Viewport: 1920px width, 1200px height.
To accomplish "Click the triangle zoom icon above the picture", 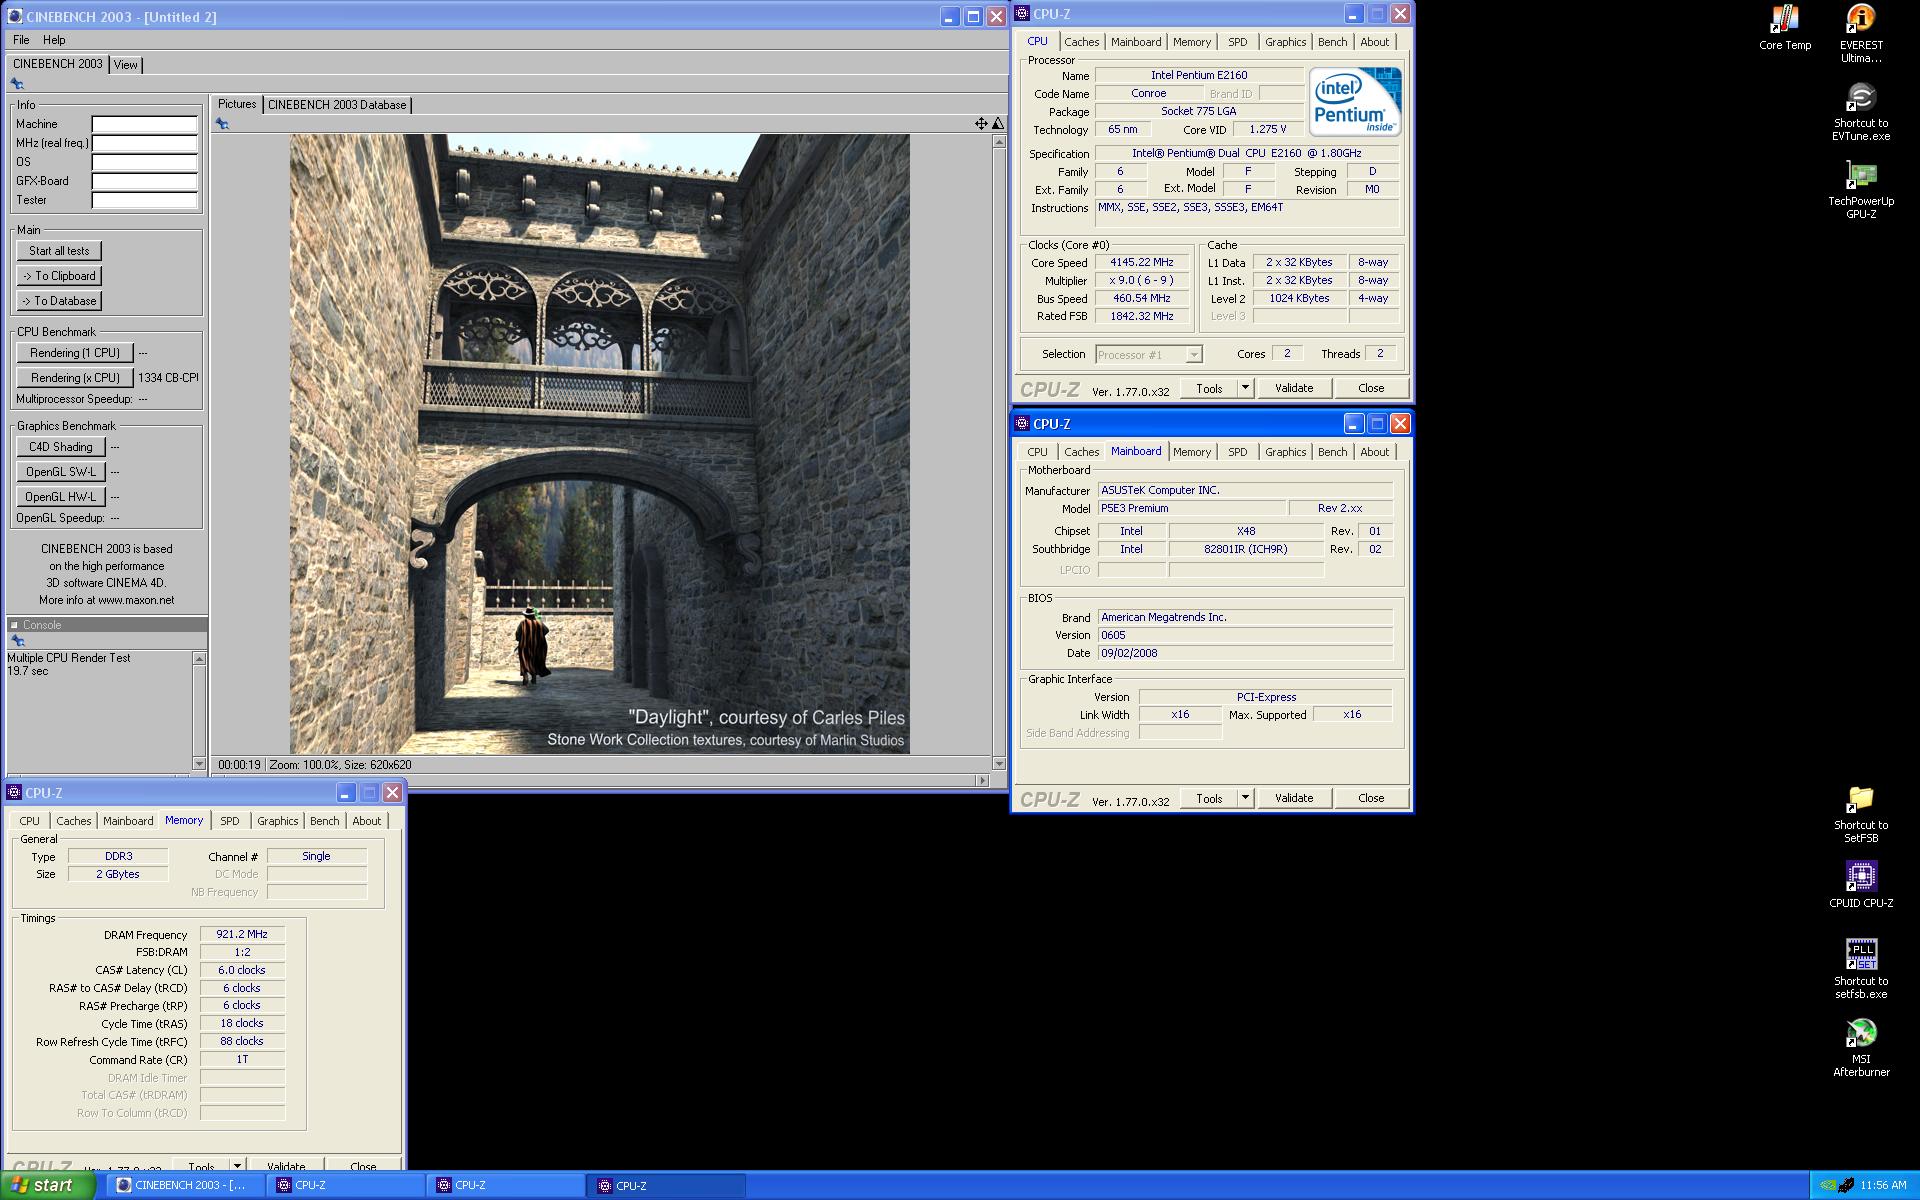I will [x=997, y=124].
